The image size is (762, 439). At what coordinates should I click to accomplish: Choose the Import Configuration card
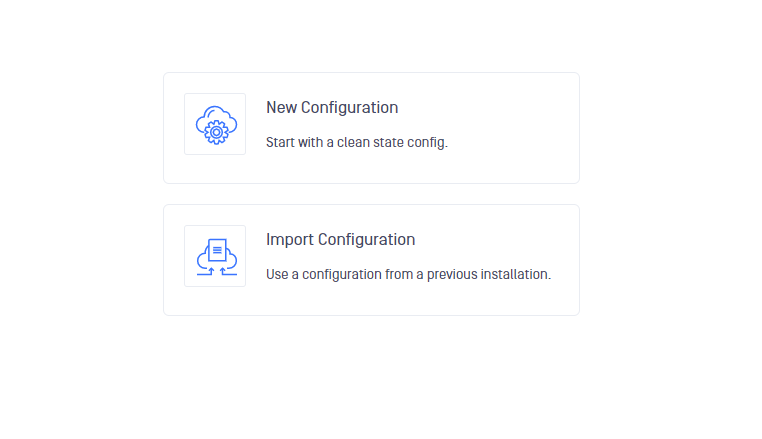[371, 260]
